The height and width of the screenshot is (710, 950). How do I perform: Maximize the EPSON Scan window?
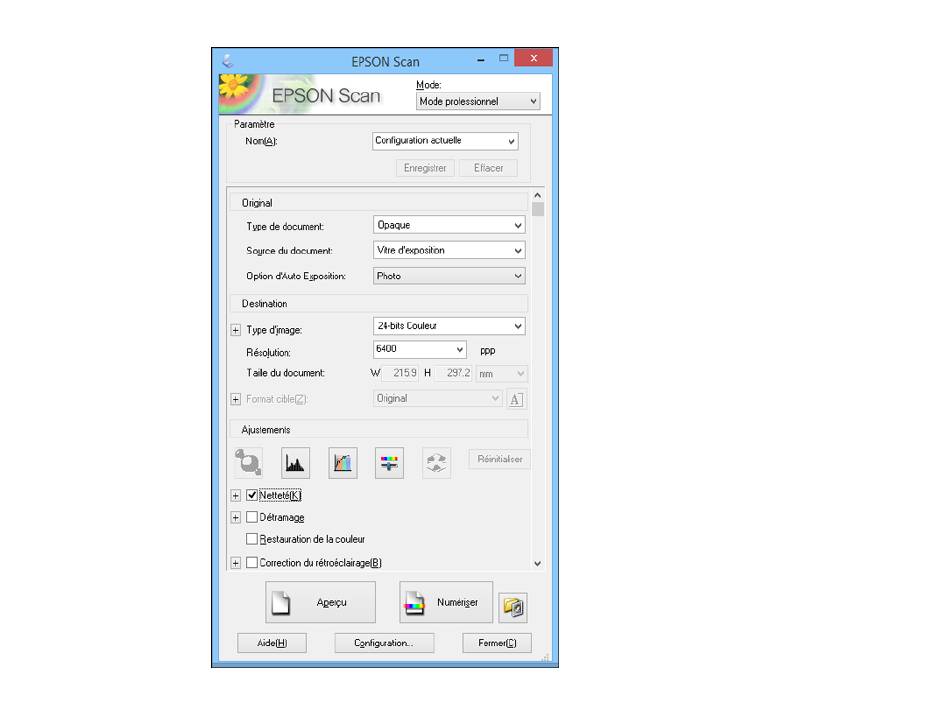point(503,58)
